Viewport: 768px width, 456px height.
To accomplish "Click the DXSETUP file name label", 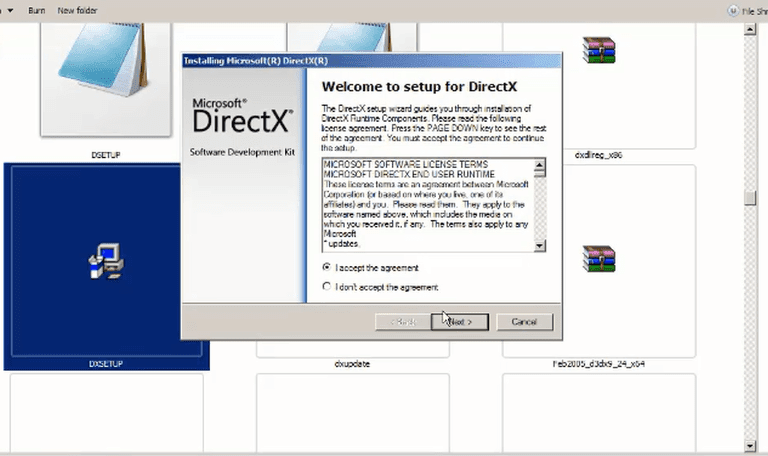I will tap(106, 364).
